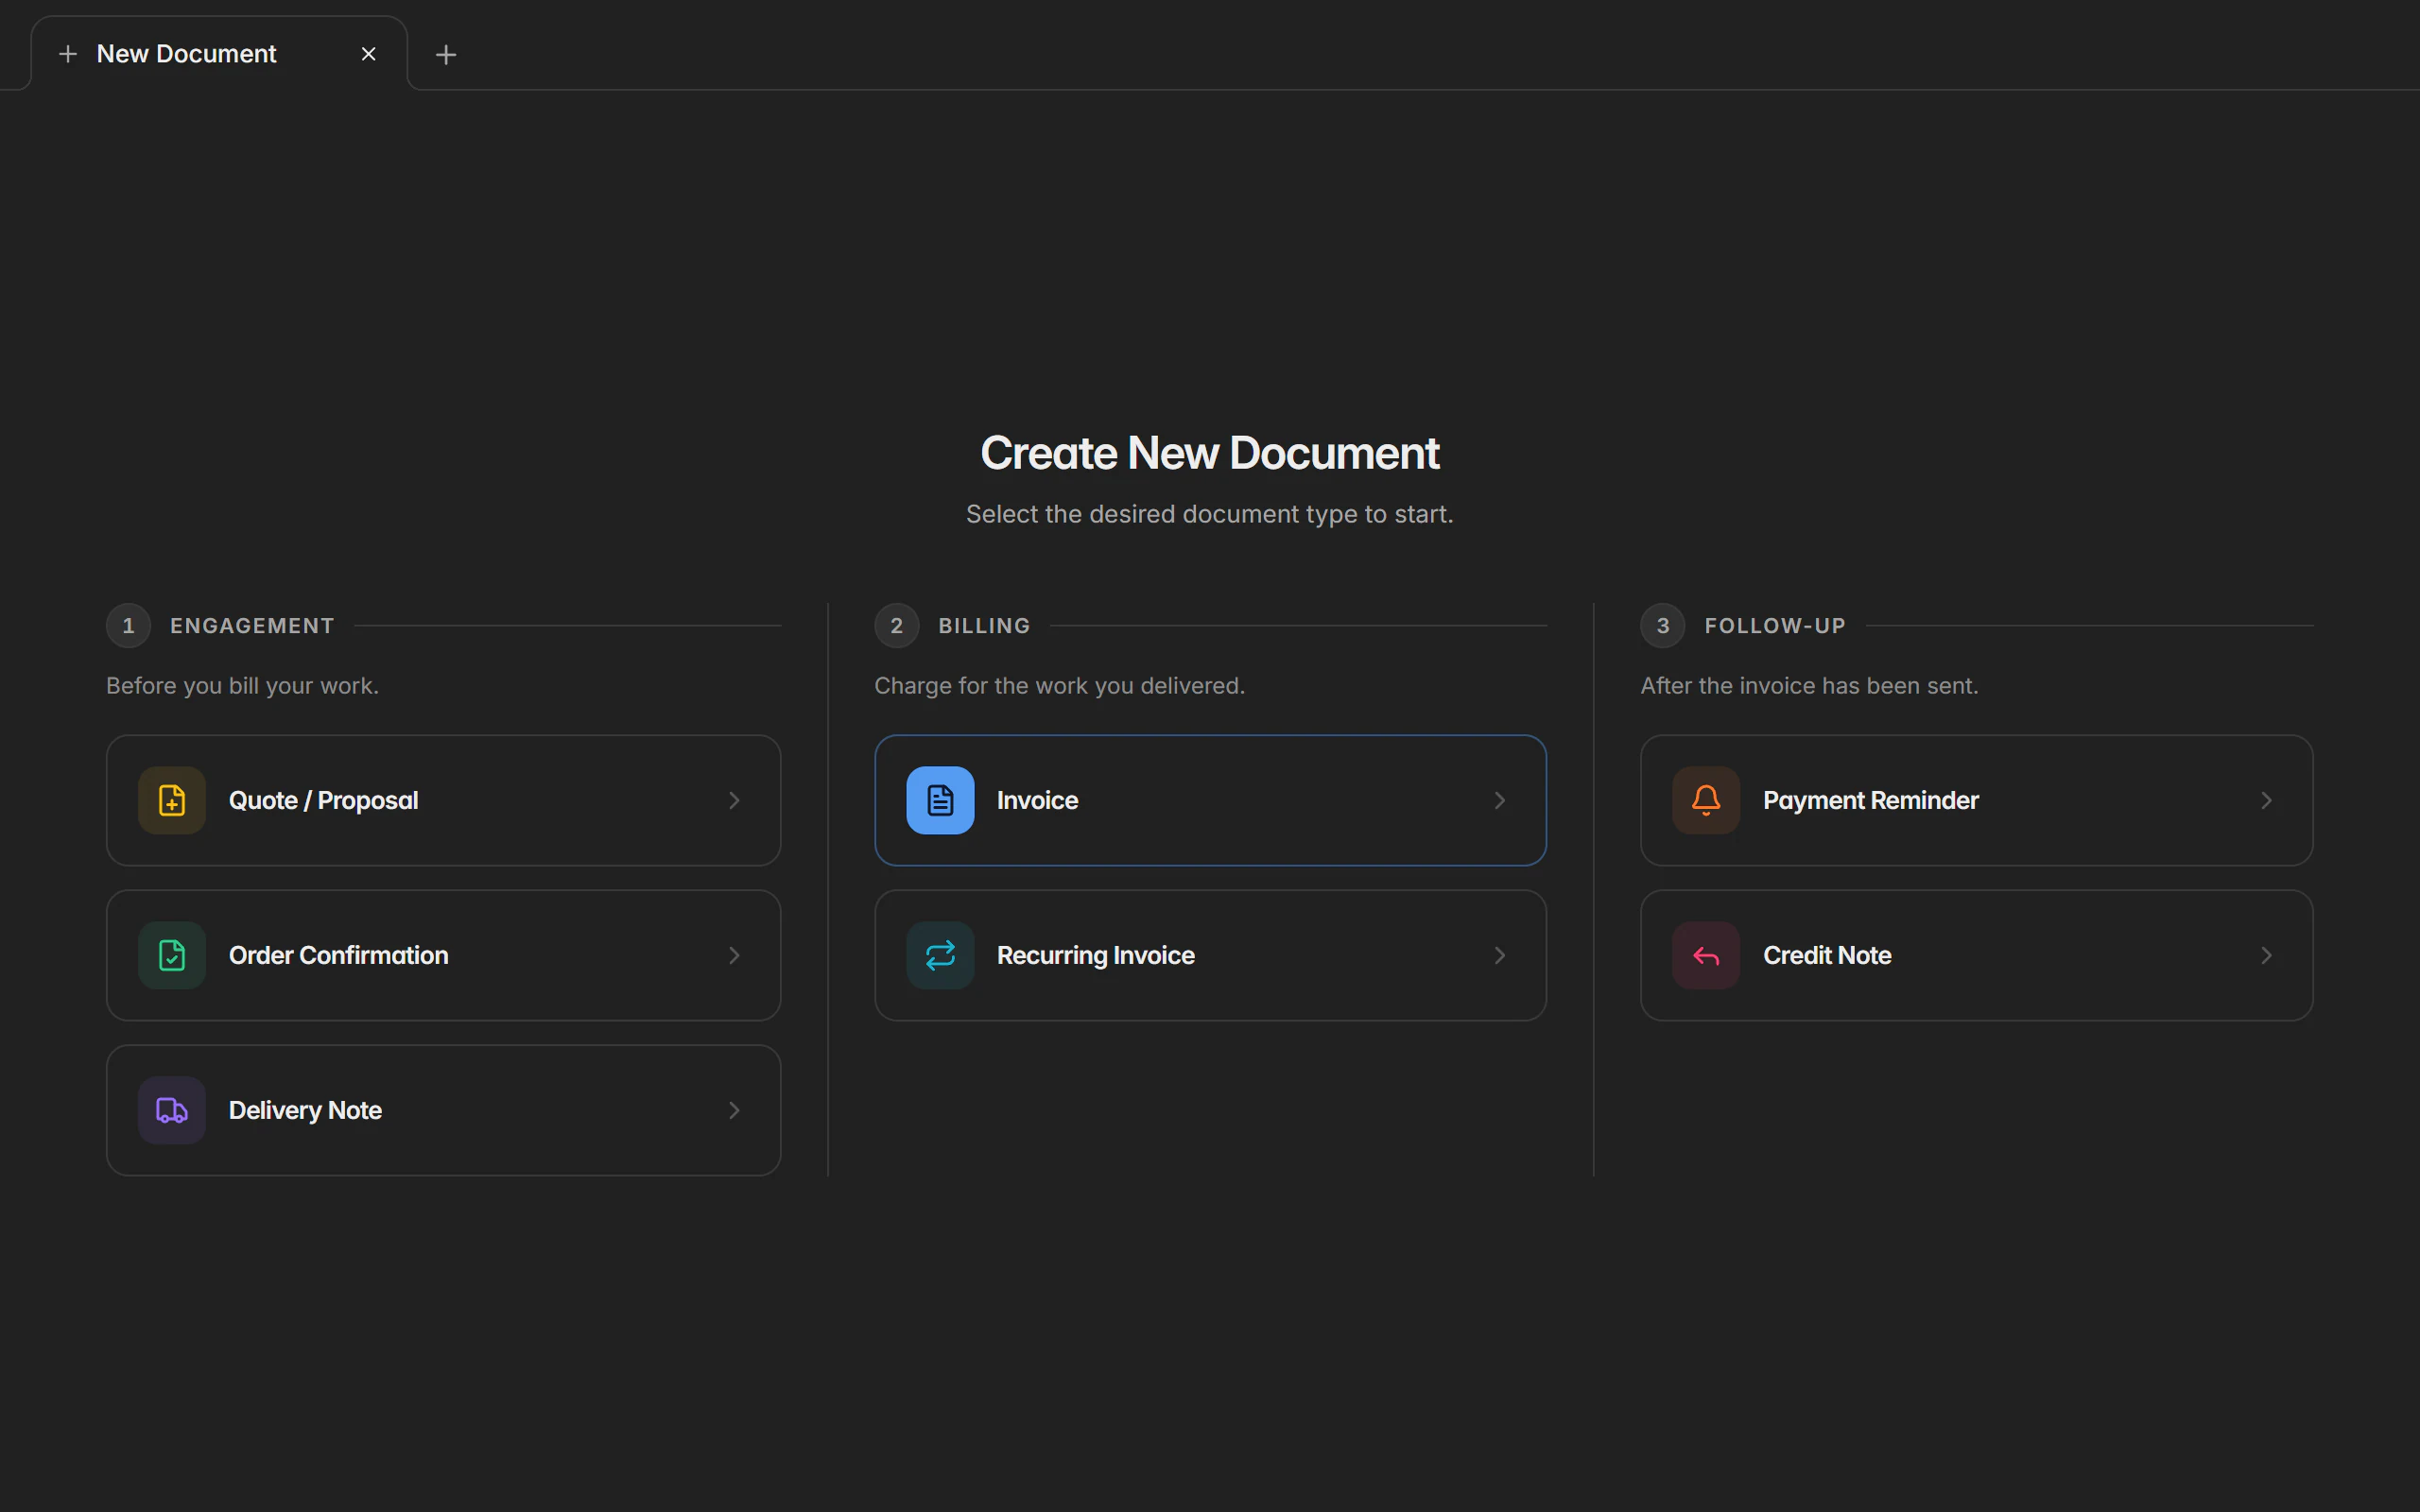2420x1512 pixels.
Task: Choose the Payment Reminder document type
Action: [x=1976, y=800]
